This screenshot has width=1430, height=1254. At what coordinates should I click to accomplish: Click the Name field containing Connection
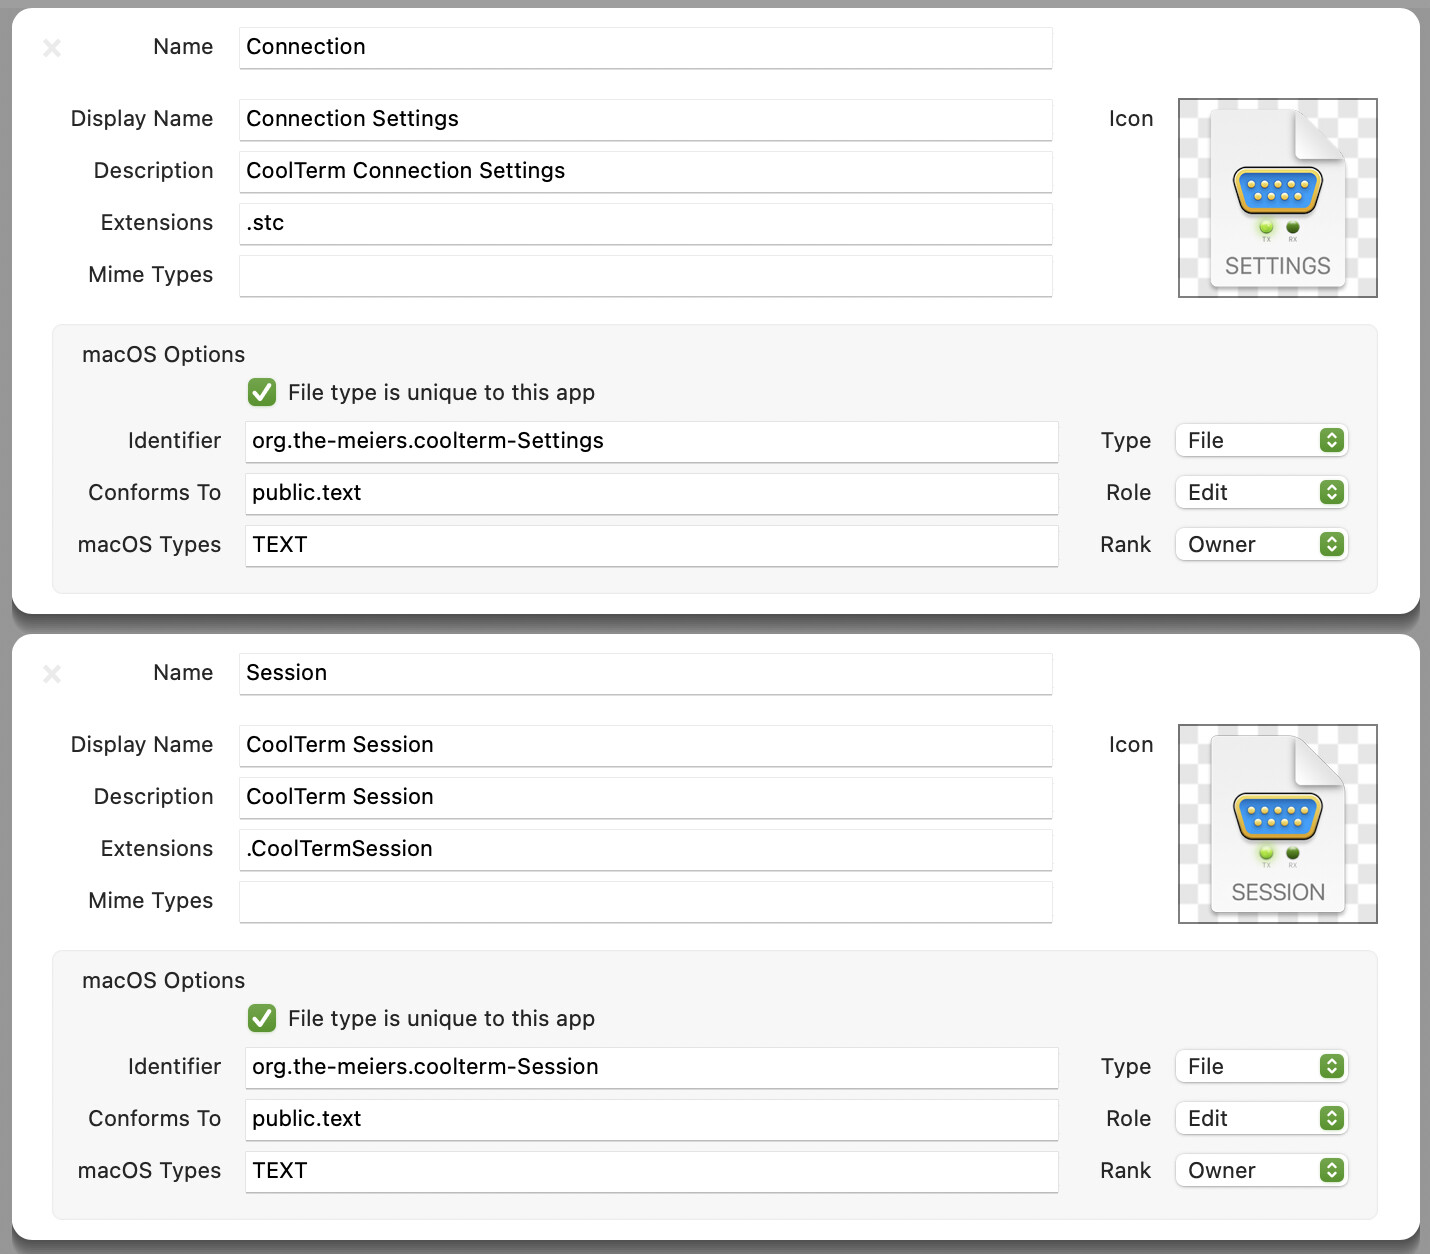[646, 47]
